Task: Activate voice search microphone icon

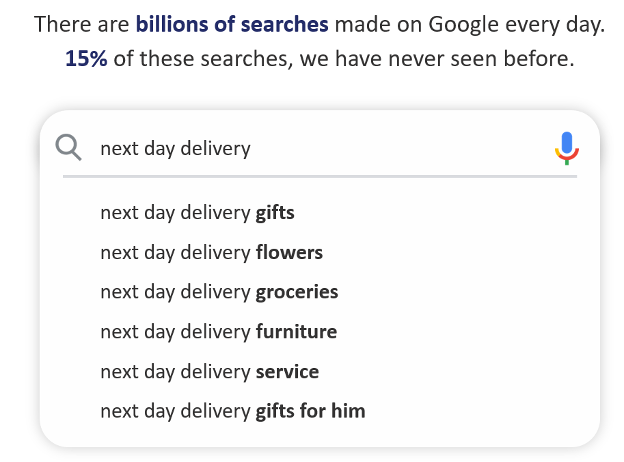Action: point(567,148)
